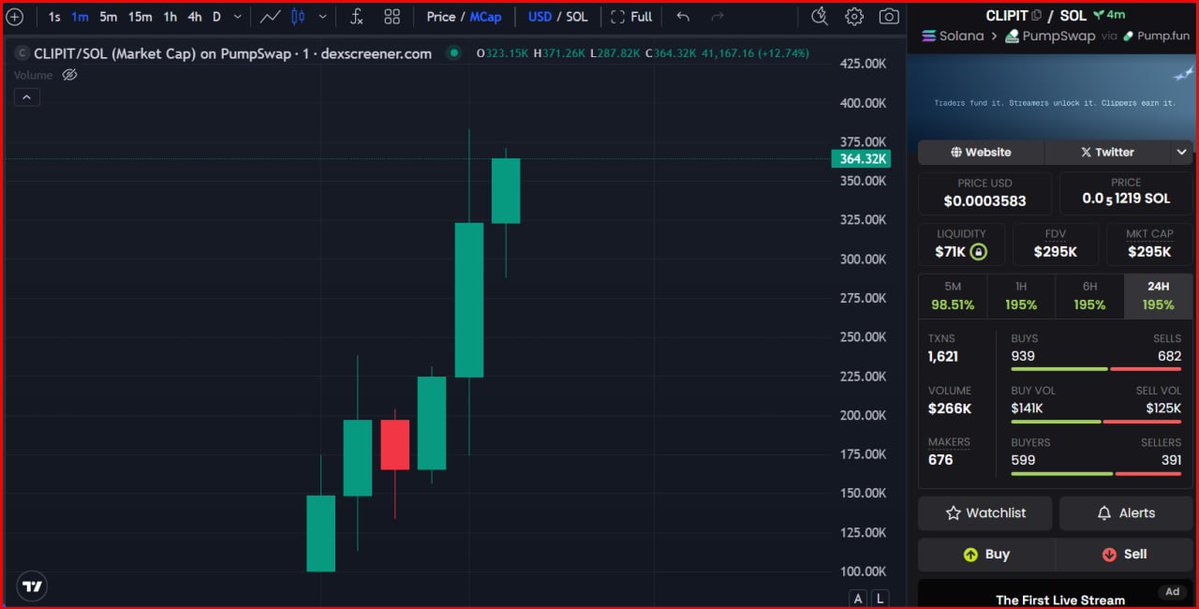Collapse the indicator legend with the chevron

27,97
